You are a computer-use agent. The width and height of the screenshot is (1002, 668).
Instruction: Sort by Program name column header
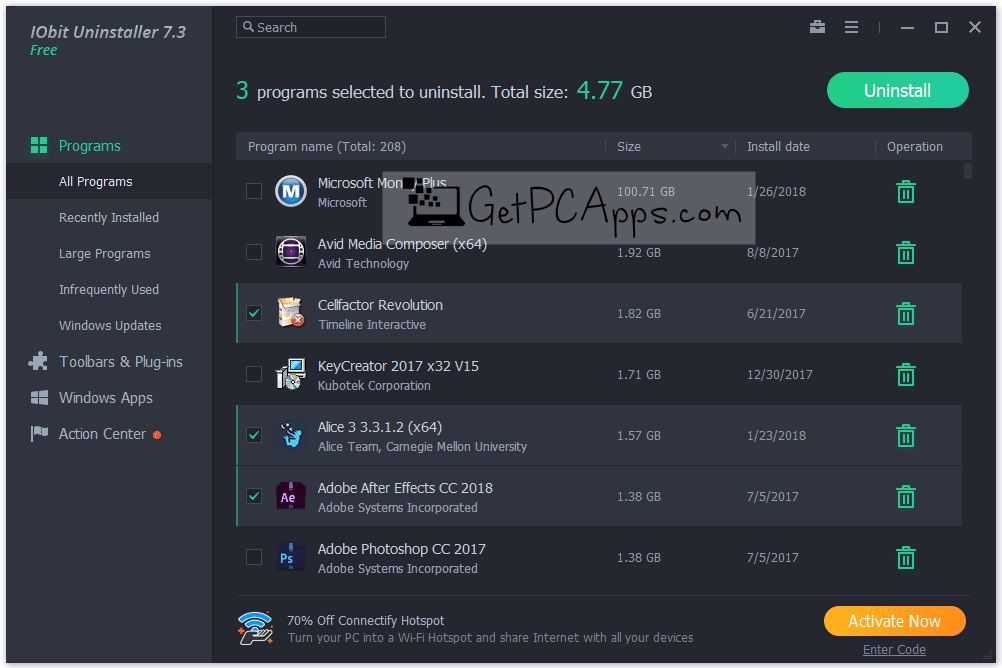[x=327, y=146]
